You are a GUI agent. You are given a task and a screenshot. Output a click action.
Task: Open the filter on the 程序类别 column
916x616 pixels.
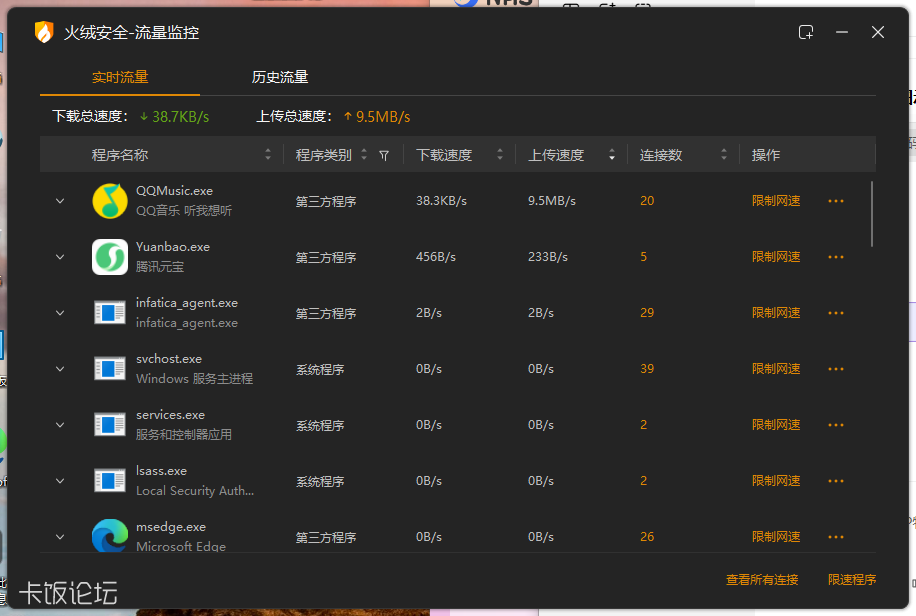383,155
